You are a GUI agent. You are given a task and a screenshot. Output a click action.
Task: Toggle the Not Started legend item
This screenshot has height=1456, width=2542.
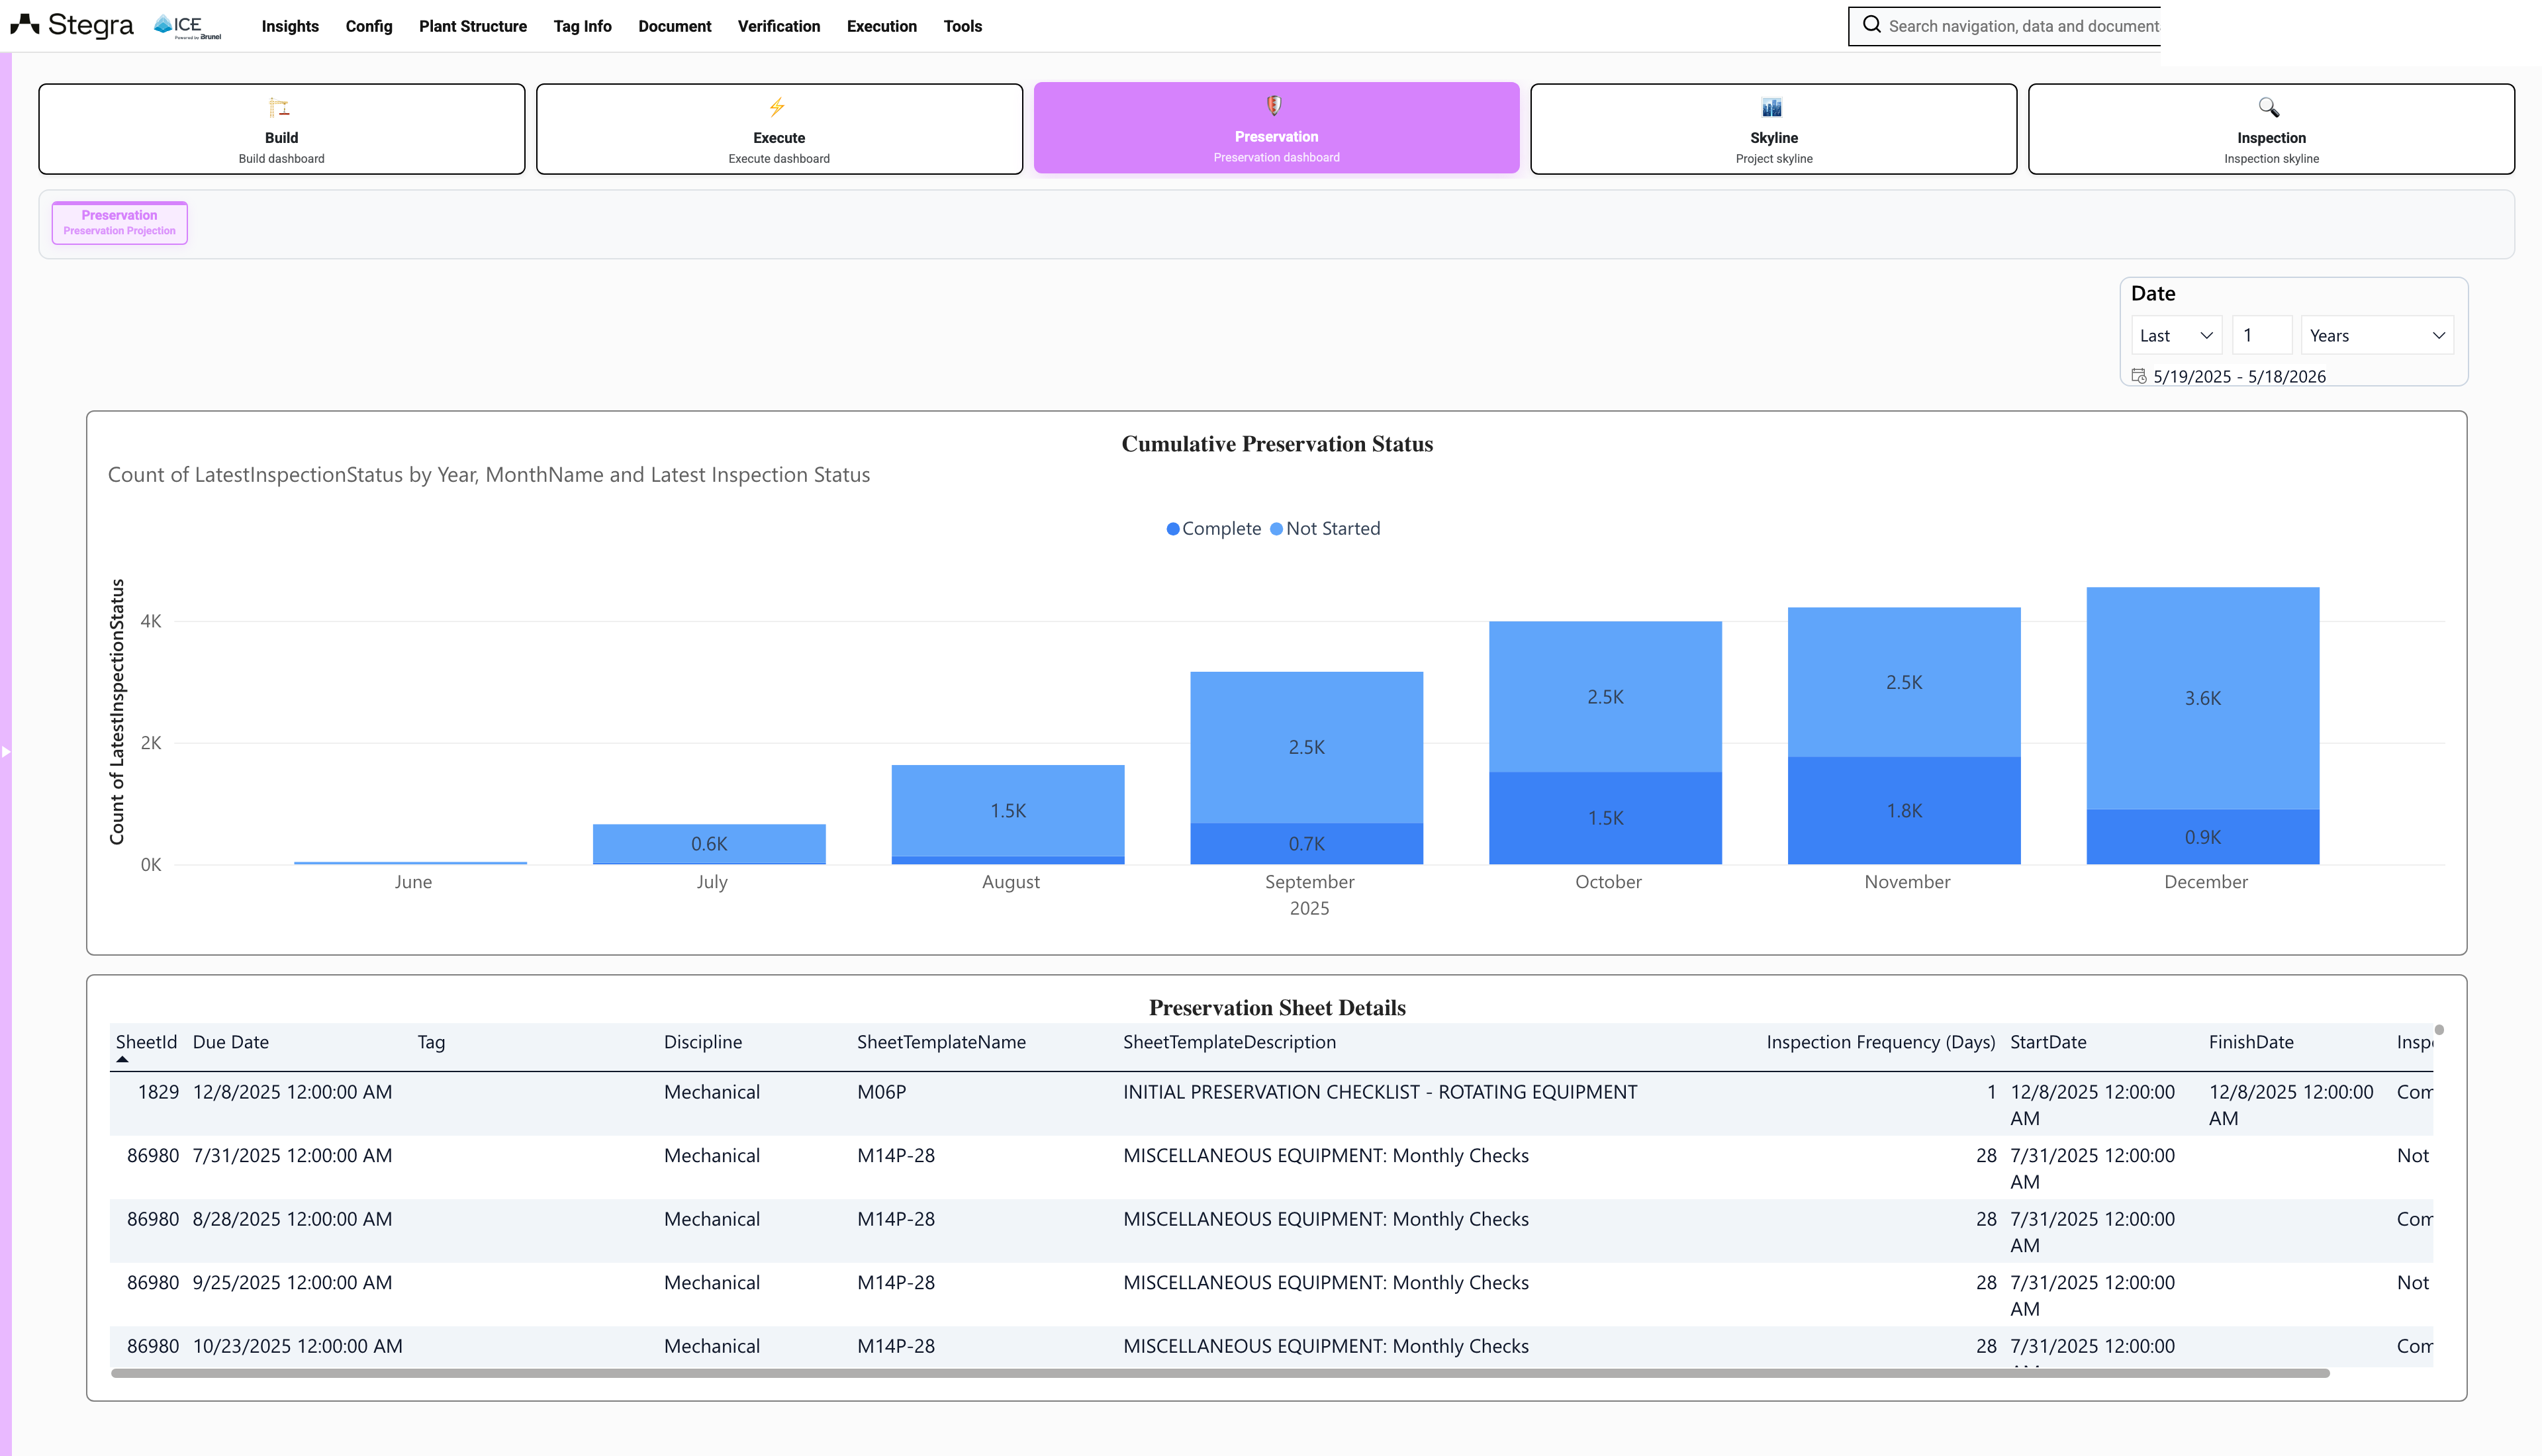1325,528
